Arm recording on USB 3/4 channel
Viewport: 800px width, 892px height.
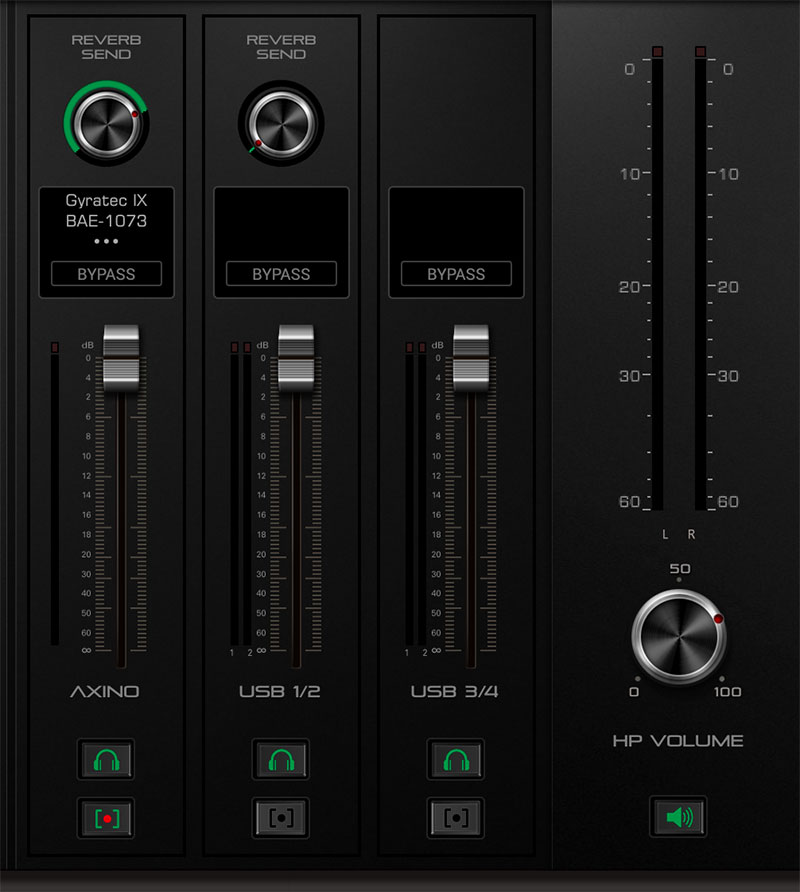(456, 817)
